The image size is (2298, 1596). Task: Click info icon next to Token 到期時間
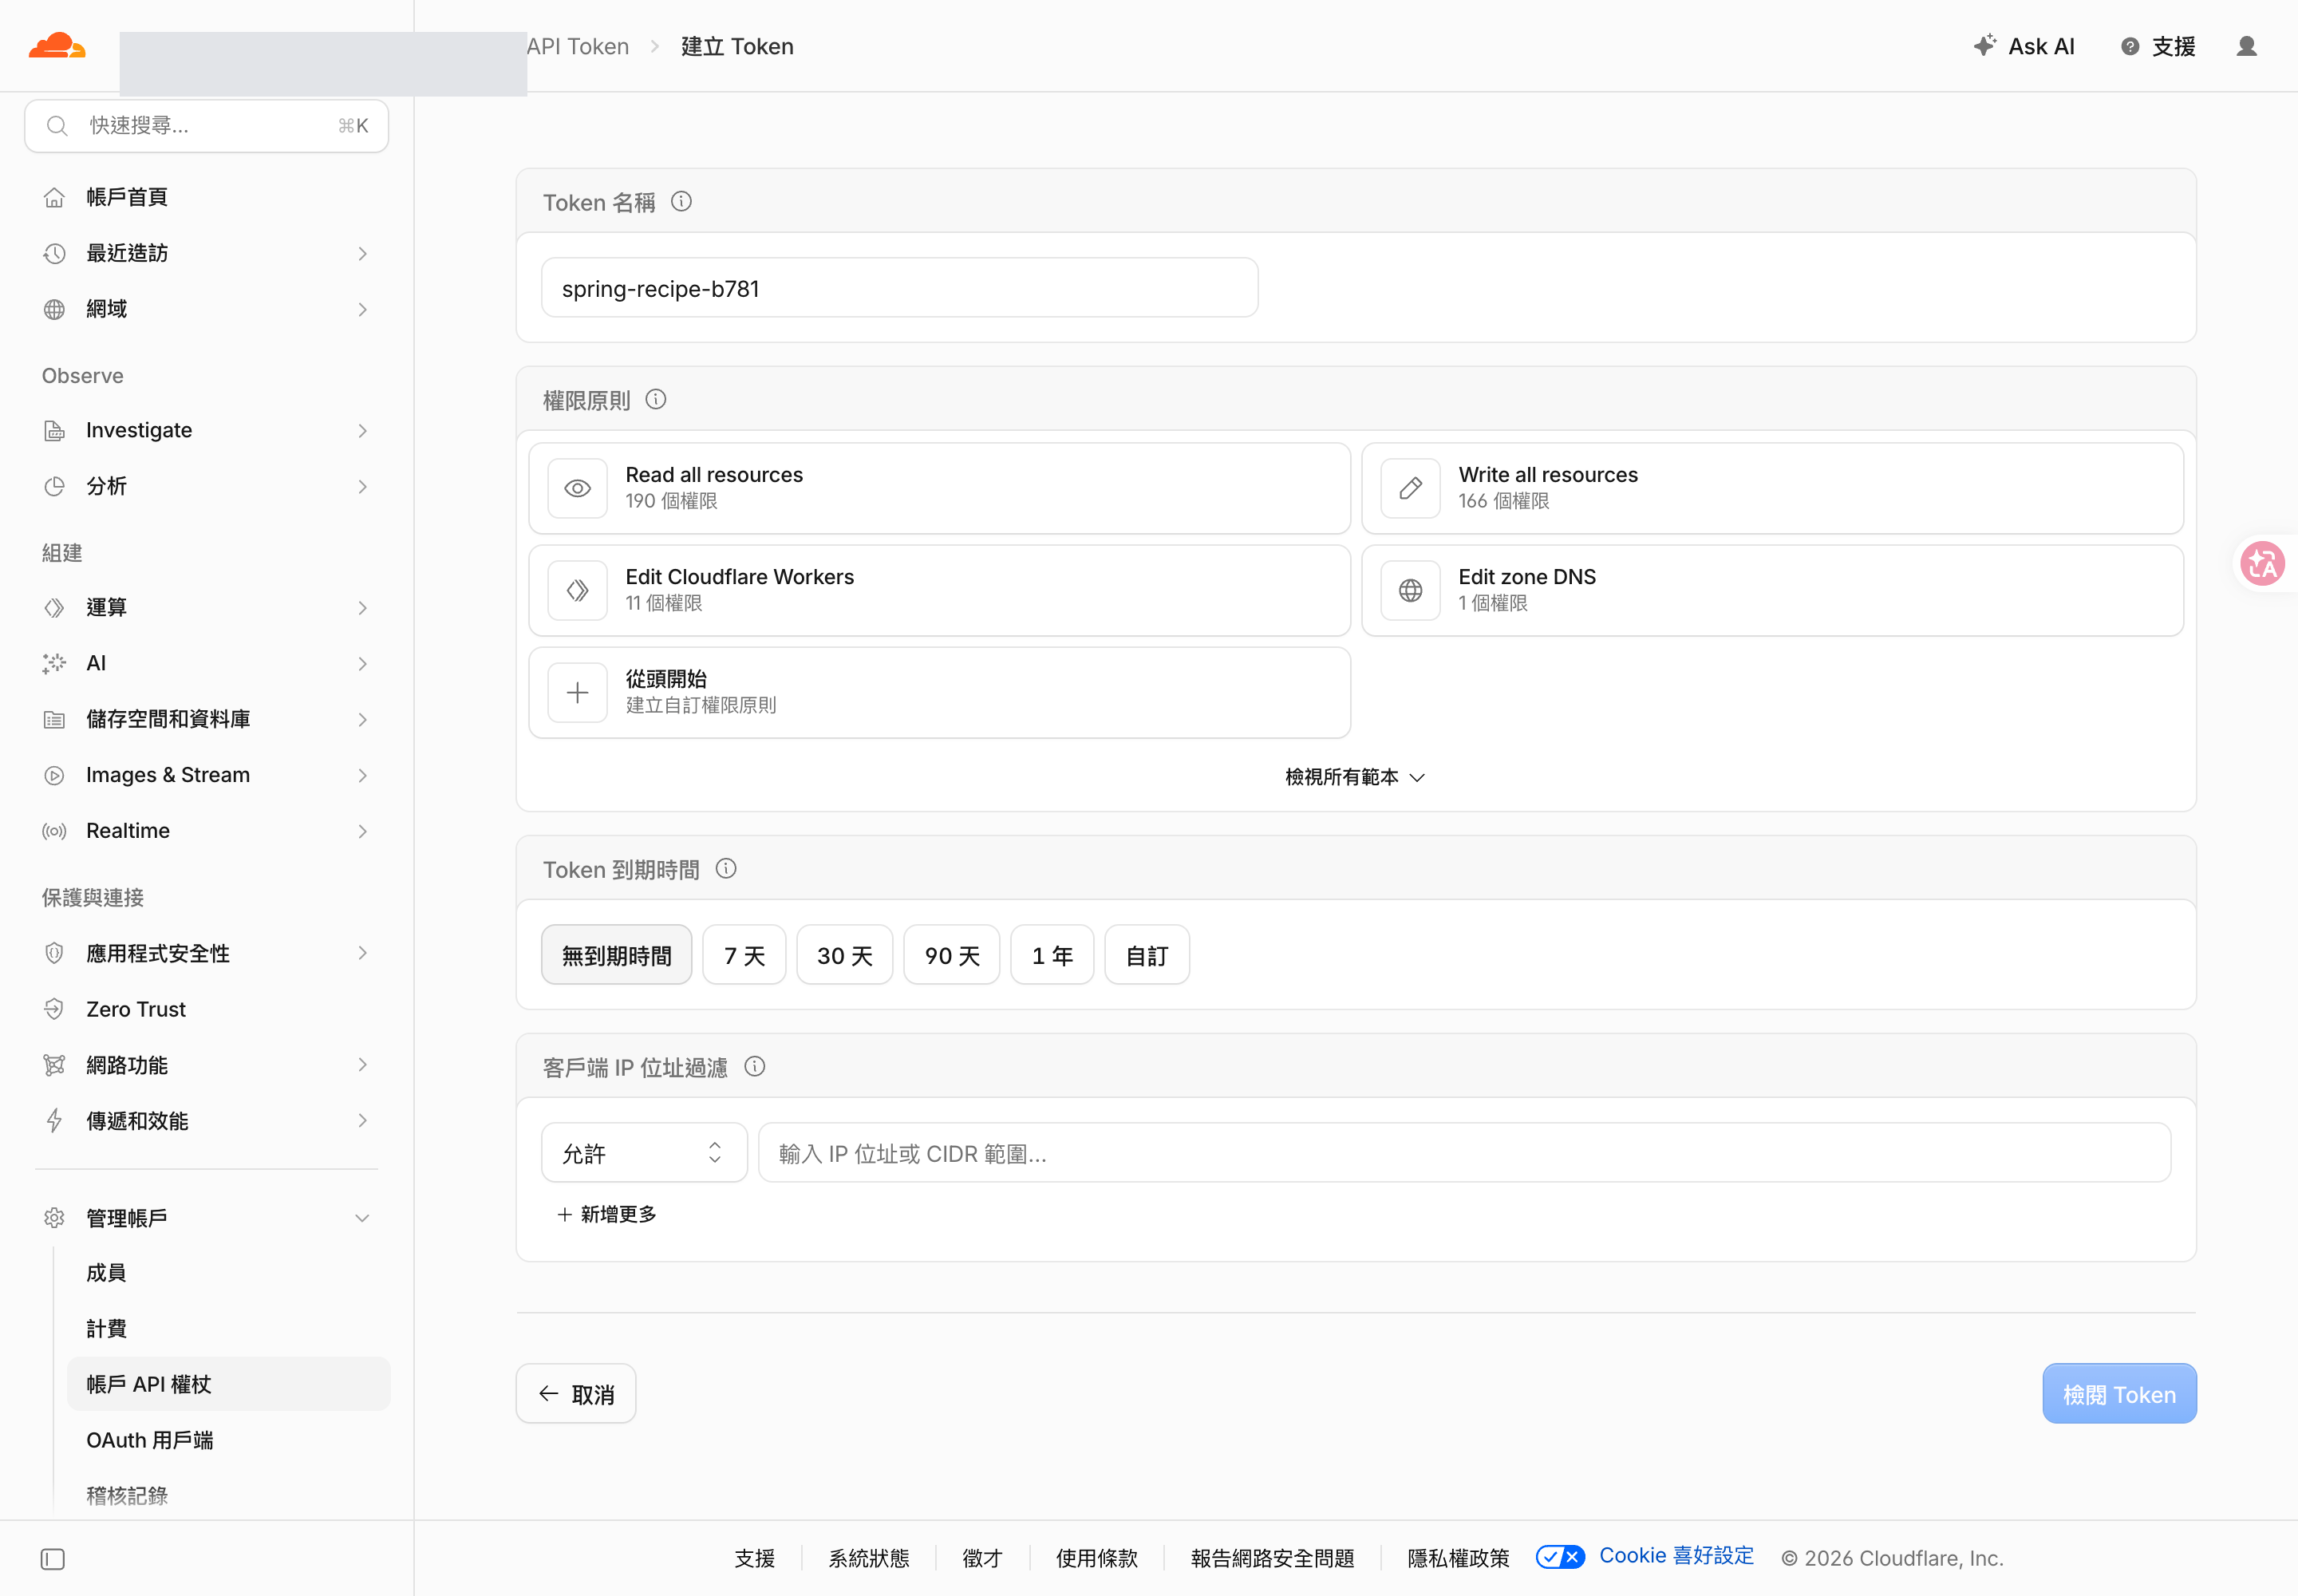(726, 869)
